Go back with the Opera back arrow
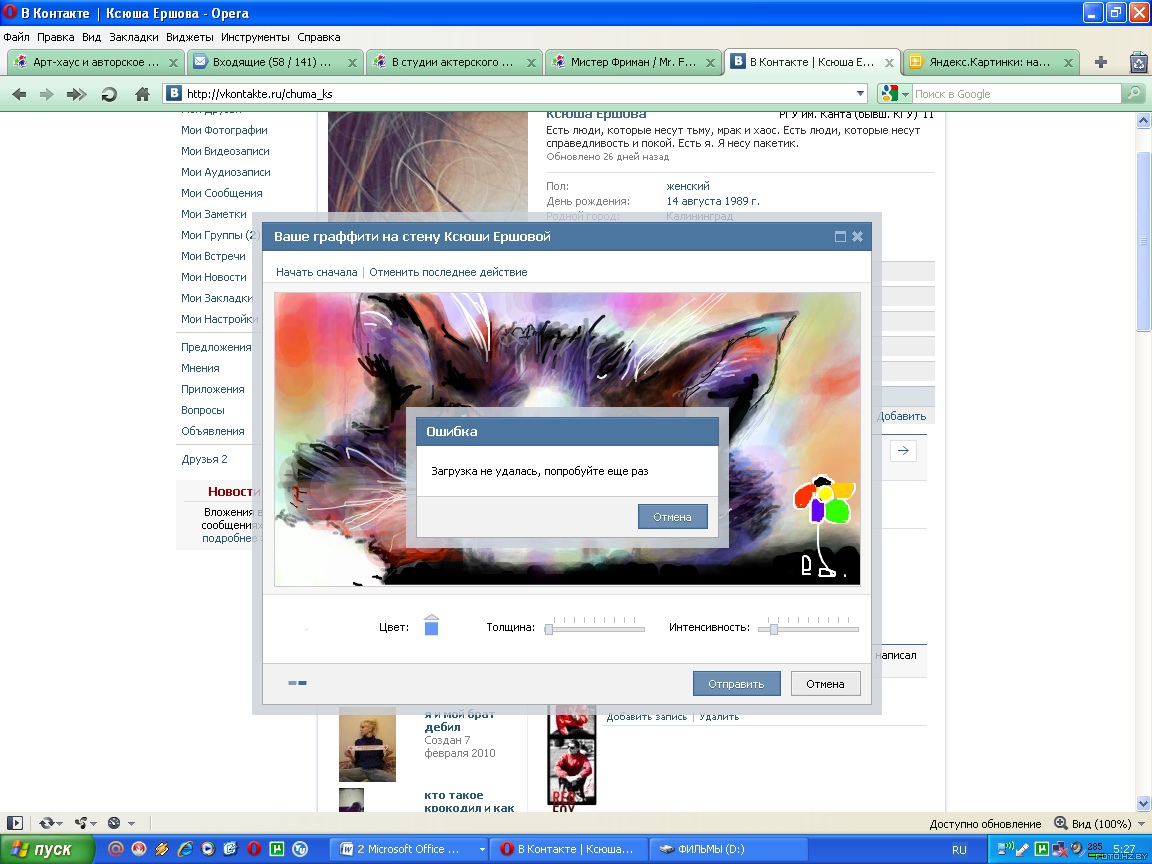This screenshot has height=864, width=1152. (20, 94)
